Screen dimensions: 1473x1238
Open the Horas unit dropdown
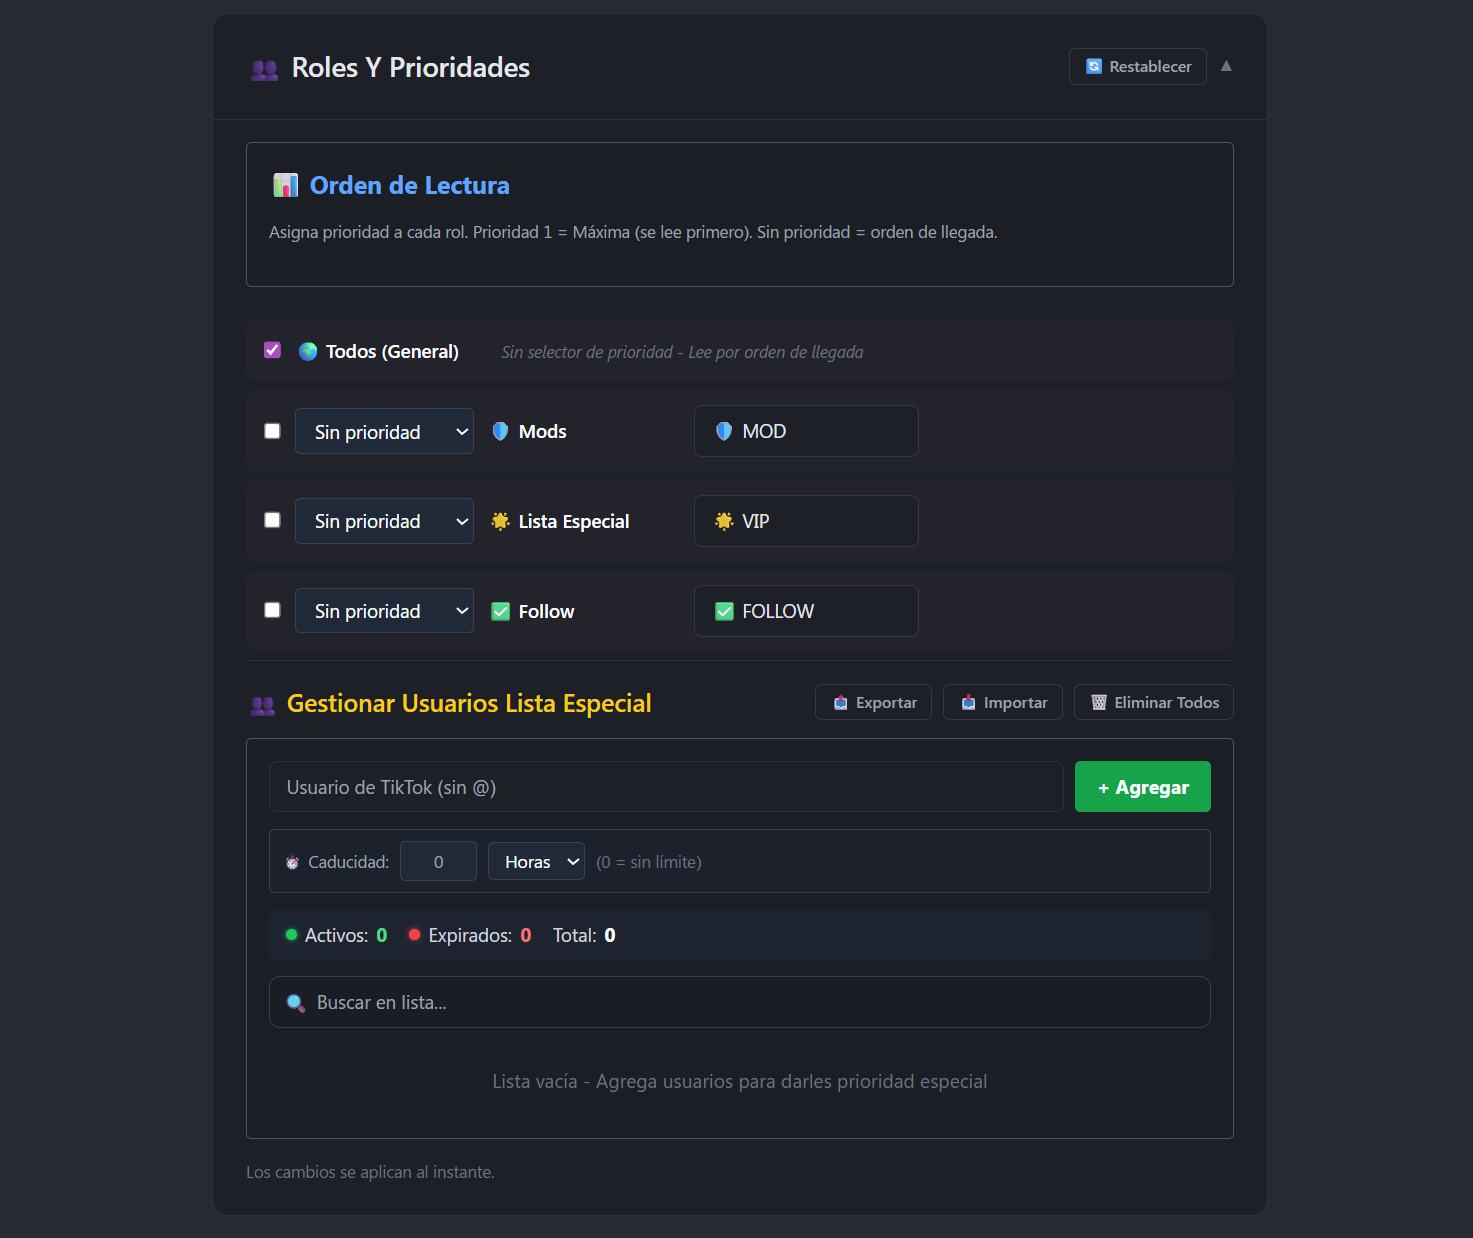point(536,861)
